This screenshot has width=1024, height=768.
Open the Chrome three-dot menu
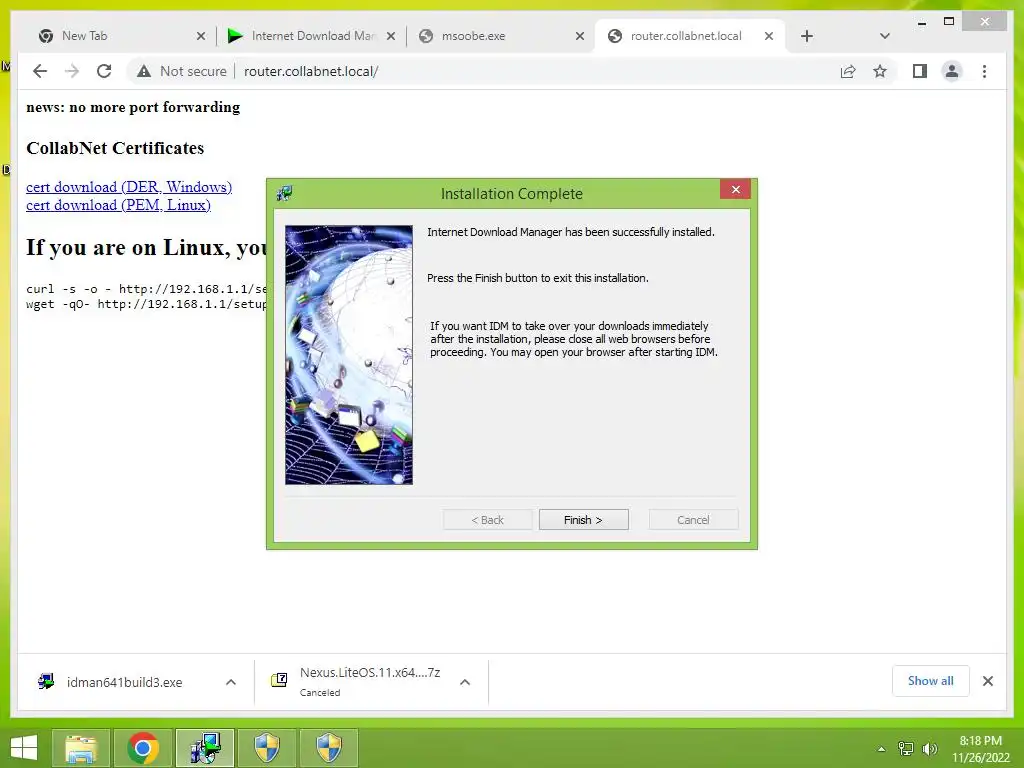984,71
